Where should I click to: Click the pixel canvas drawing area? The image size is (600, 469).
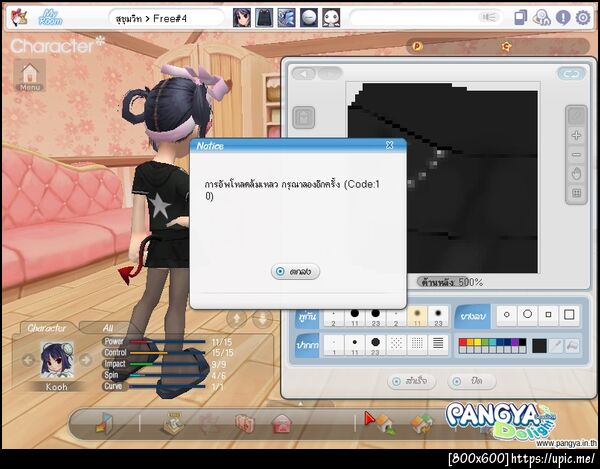point(443,178)
